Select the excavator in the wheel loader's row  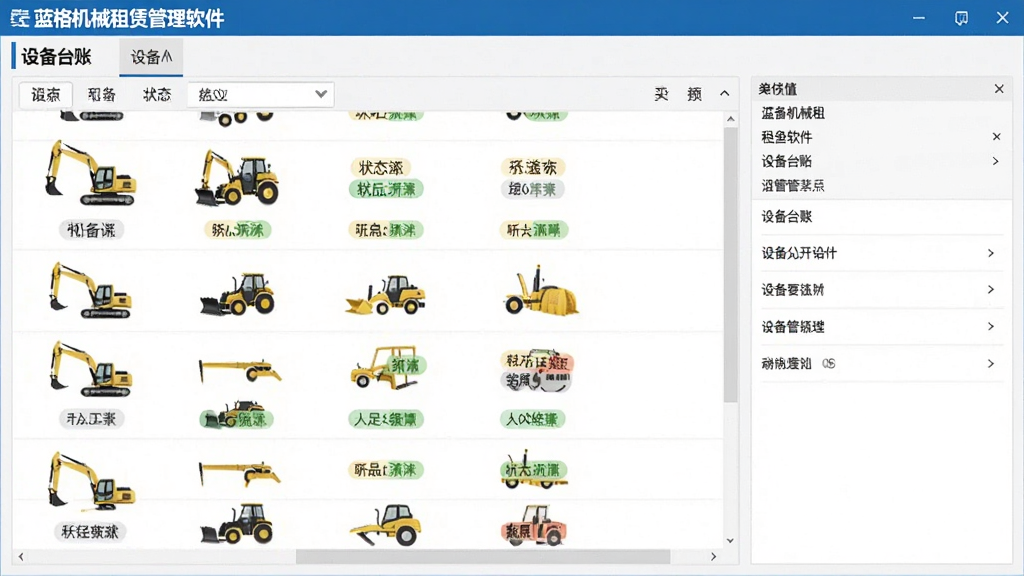point(91,290)
